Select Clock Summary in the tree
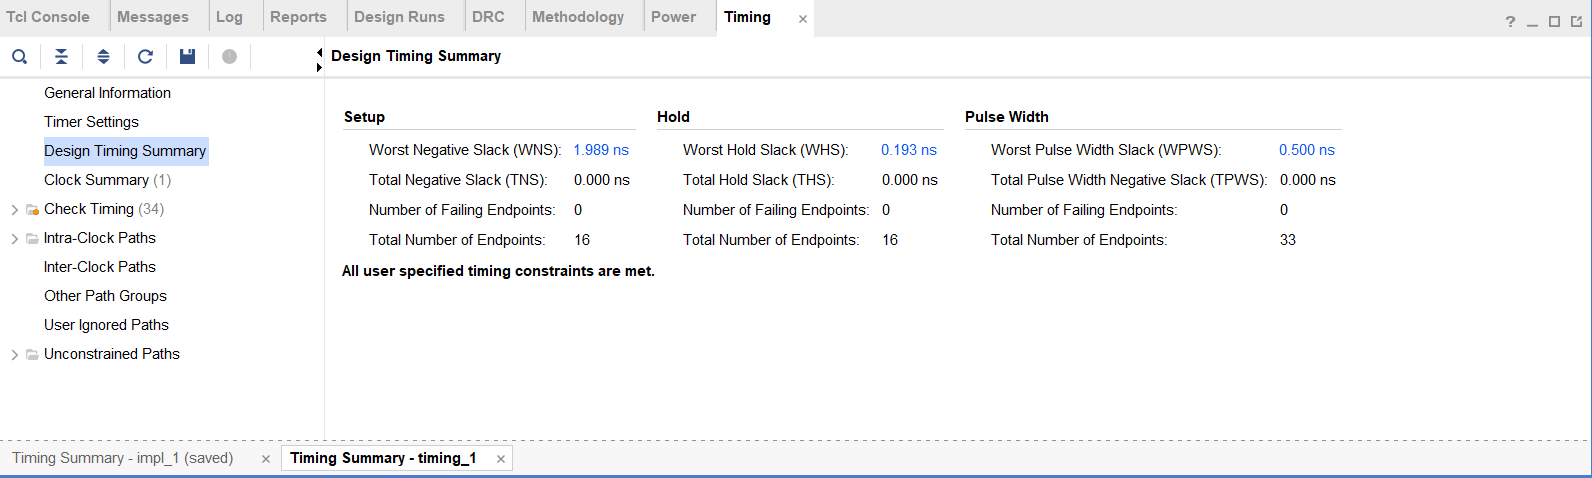Viewport: 1592px width, 478px height. click(96, 180)
